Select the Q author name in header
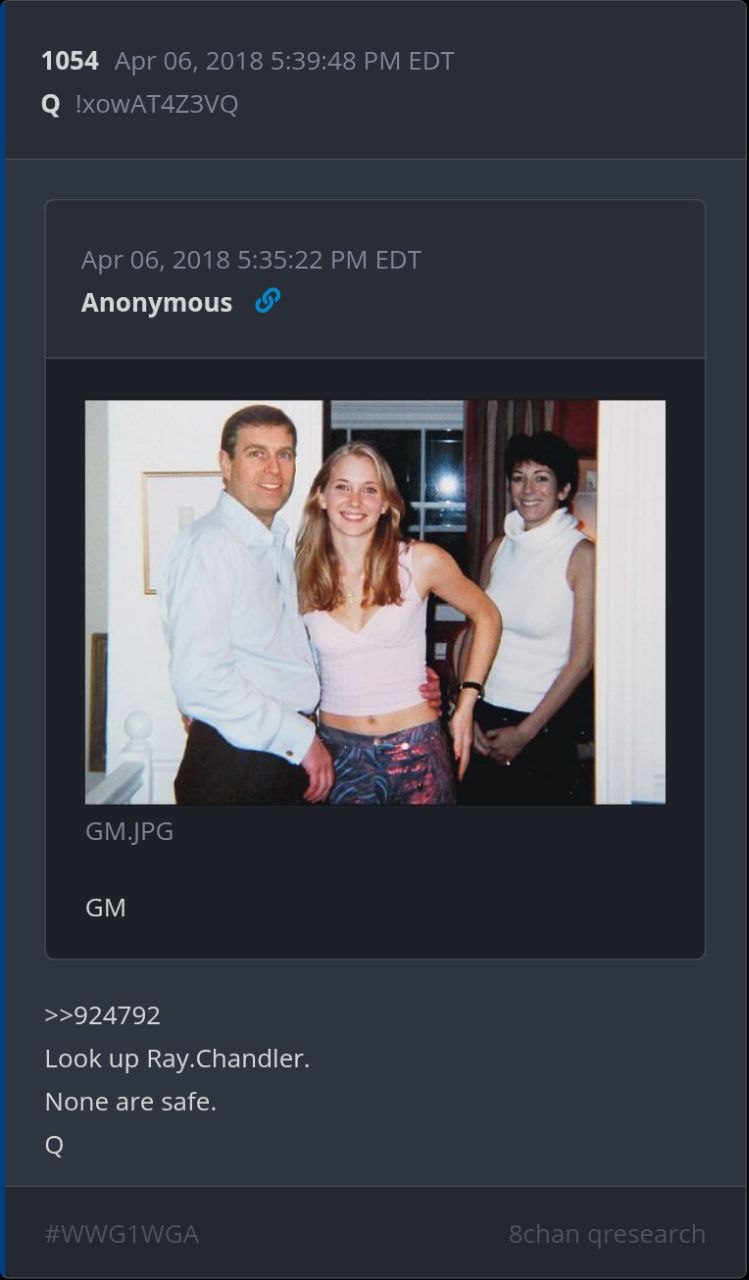Screen dimensions: 749x1280 51,105
